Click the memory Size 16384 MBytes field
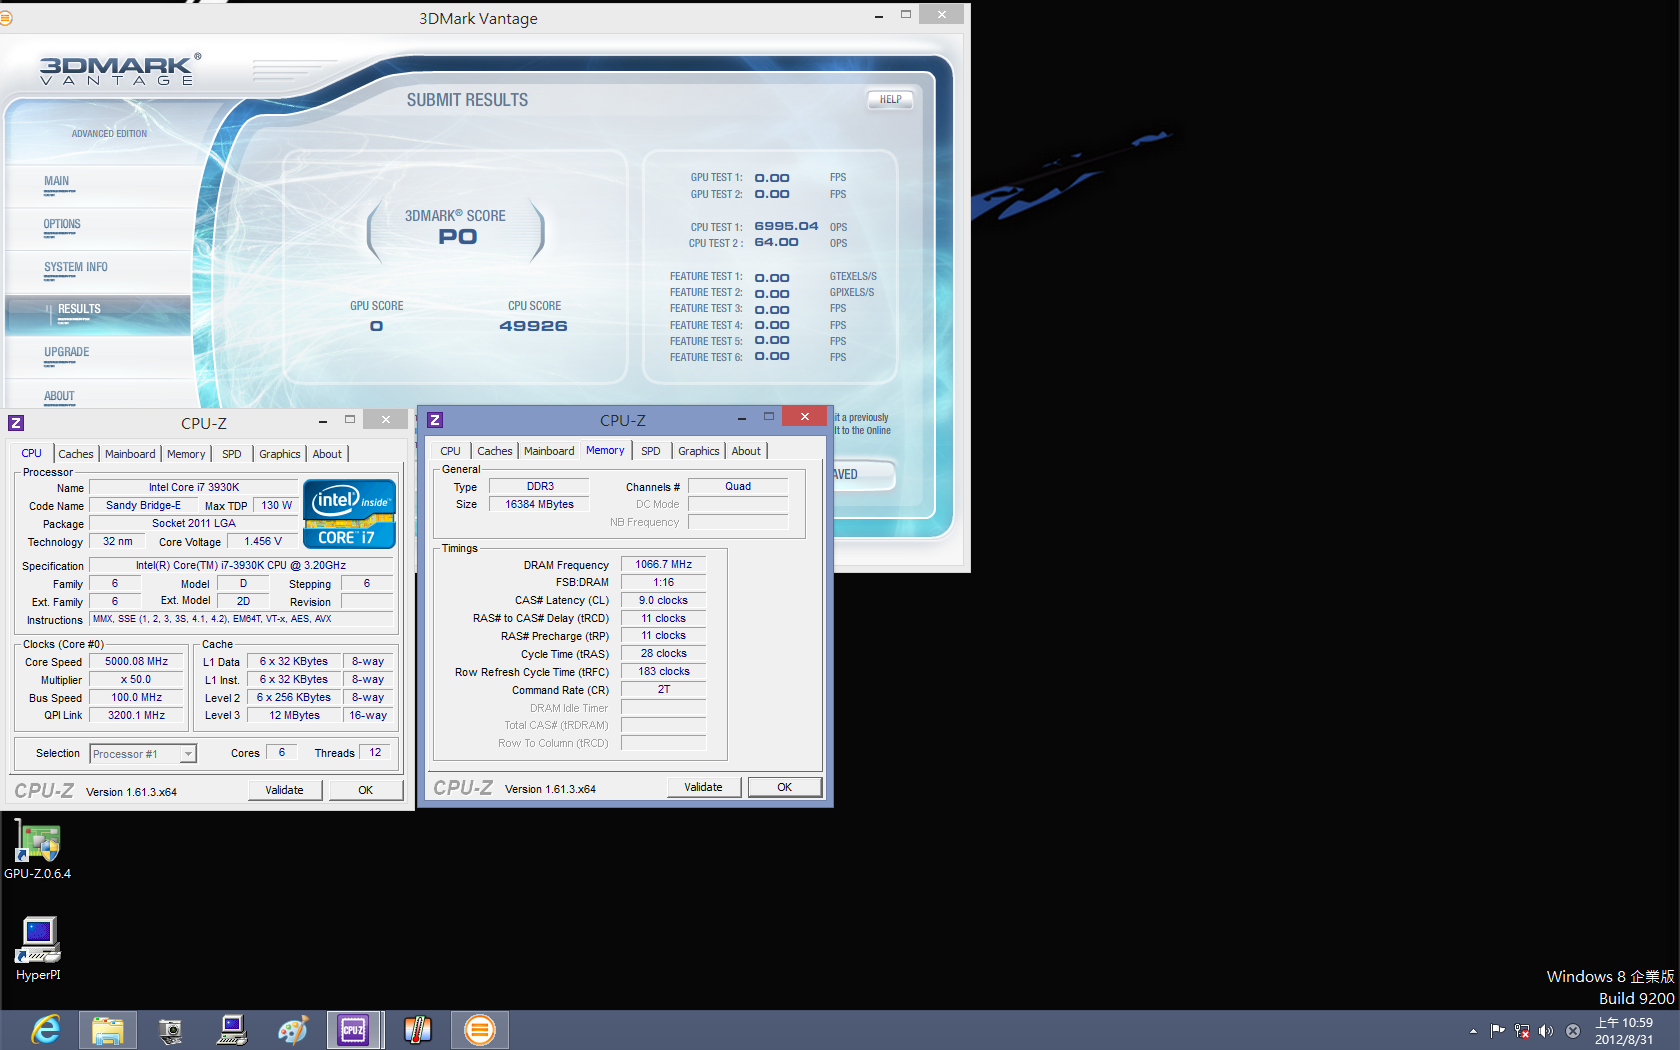 [540, 504]
